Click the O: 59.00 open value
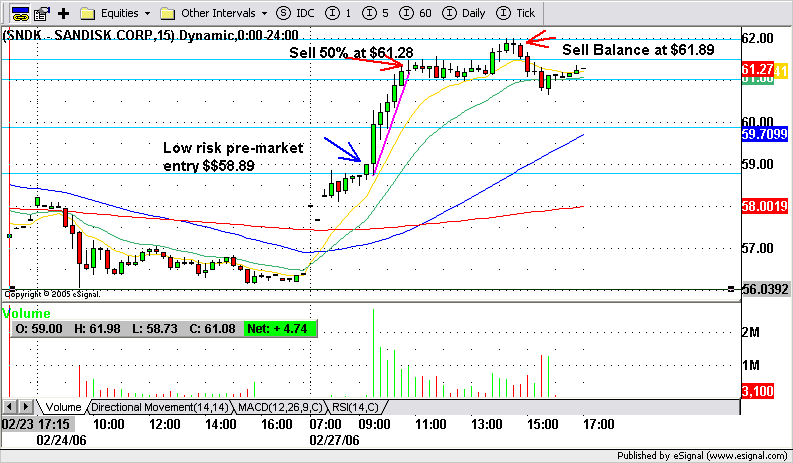This screenshot has width=793, height=463. (39, 329)
